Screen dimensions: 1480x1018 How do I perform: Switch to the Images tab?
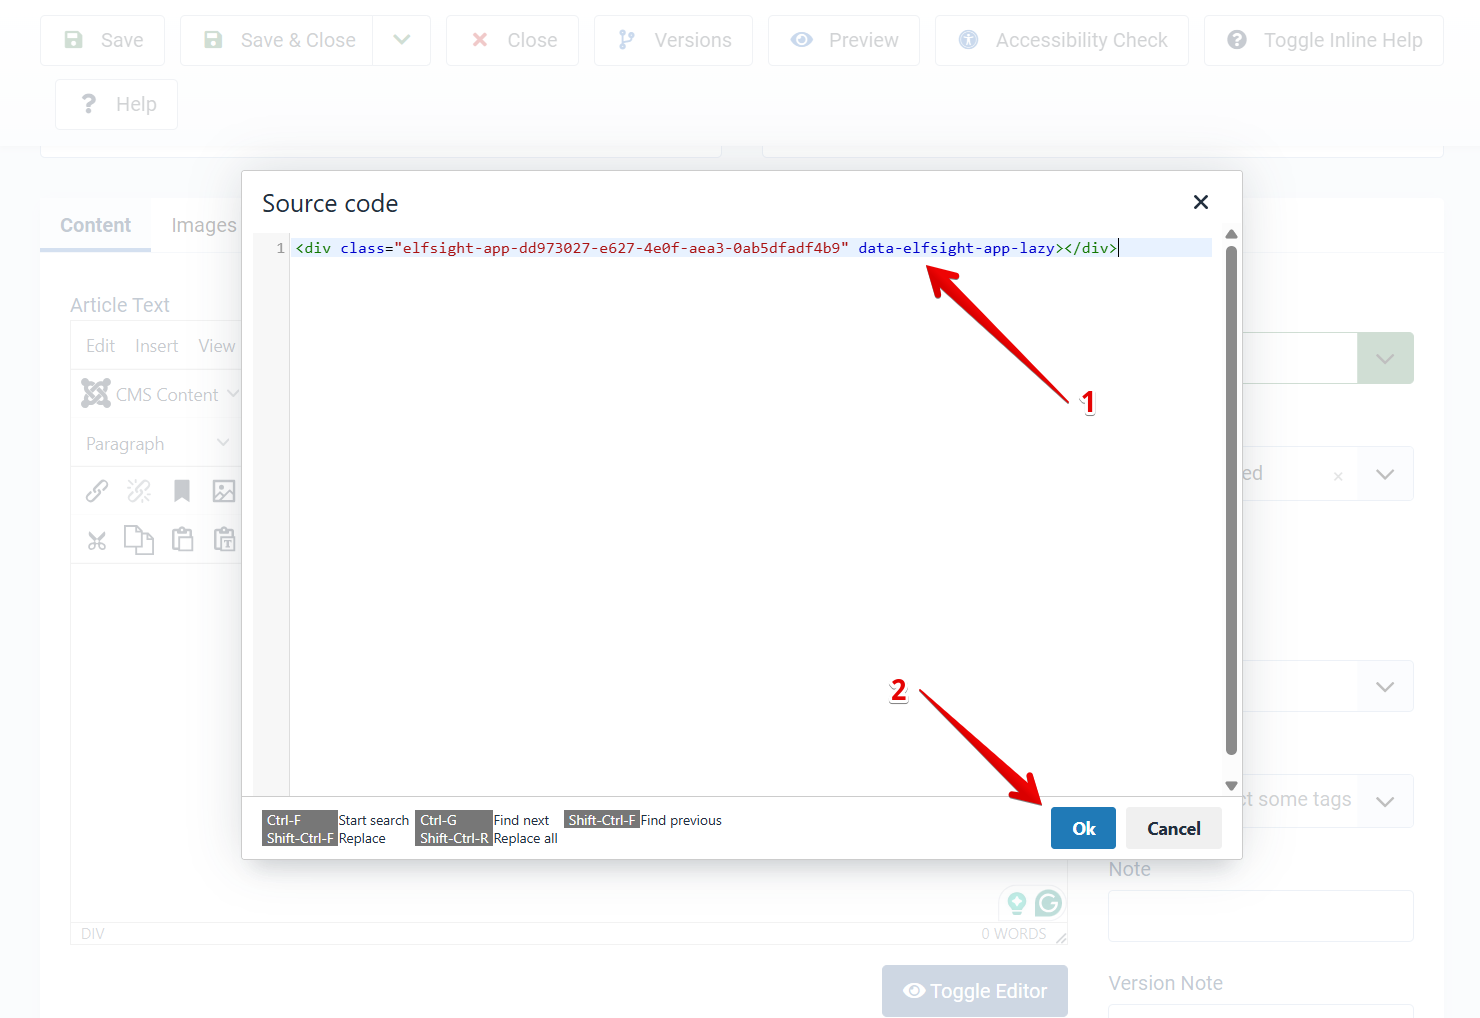pos(204,225)
